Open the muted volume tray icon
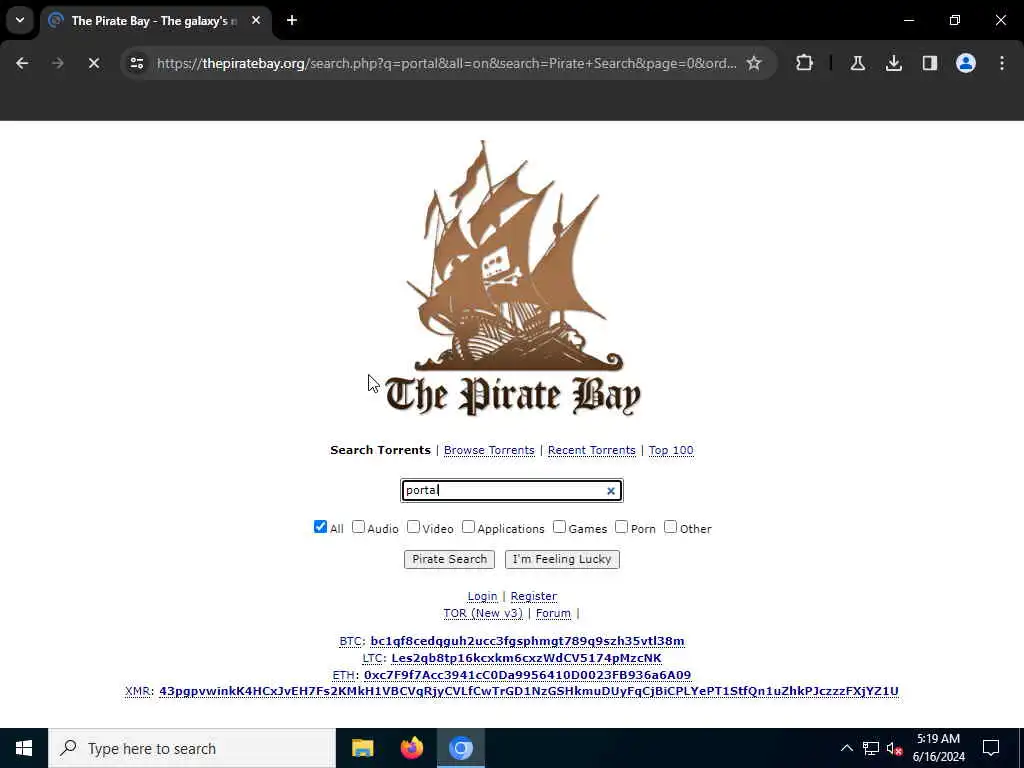The height and width of the screenshot is (768, 1024). 895,748
